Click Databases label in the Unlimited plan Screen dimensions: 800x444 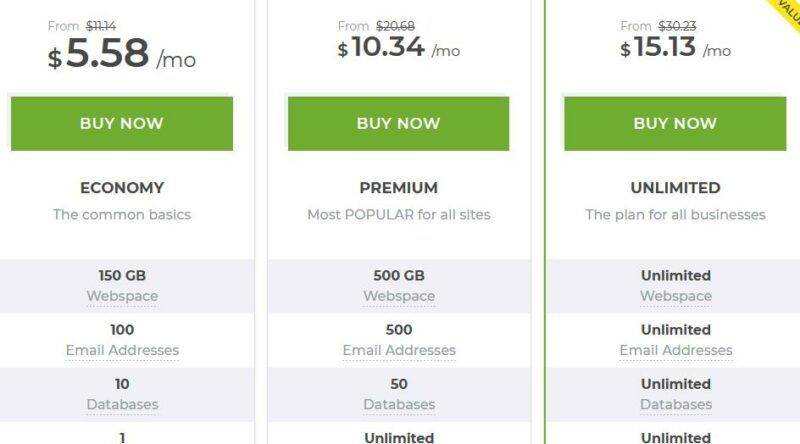[x=676, y=404]
